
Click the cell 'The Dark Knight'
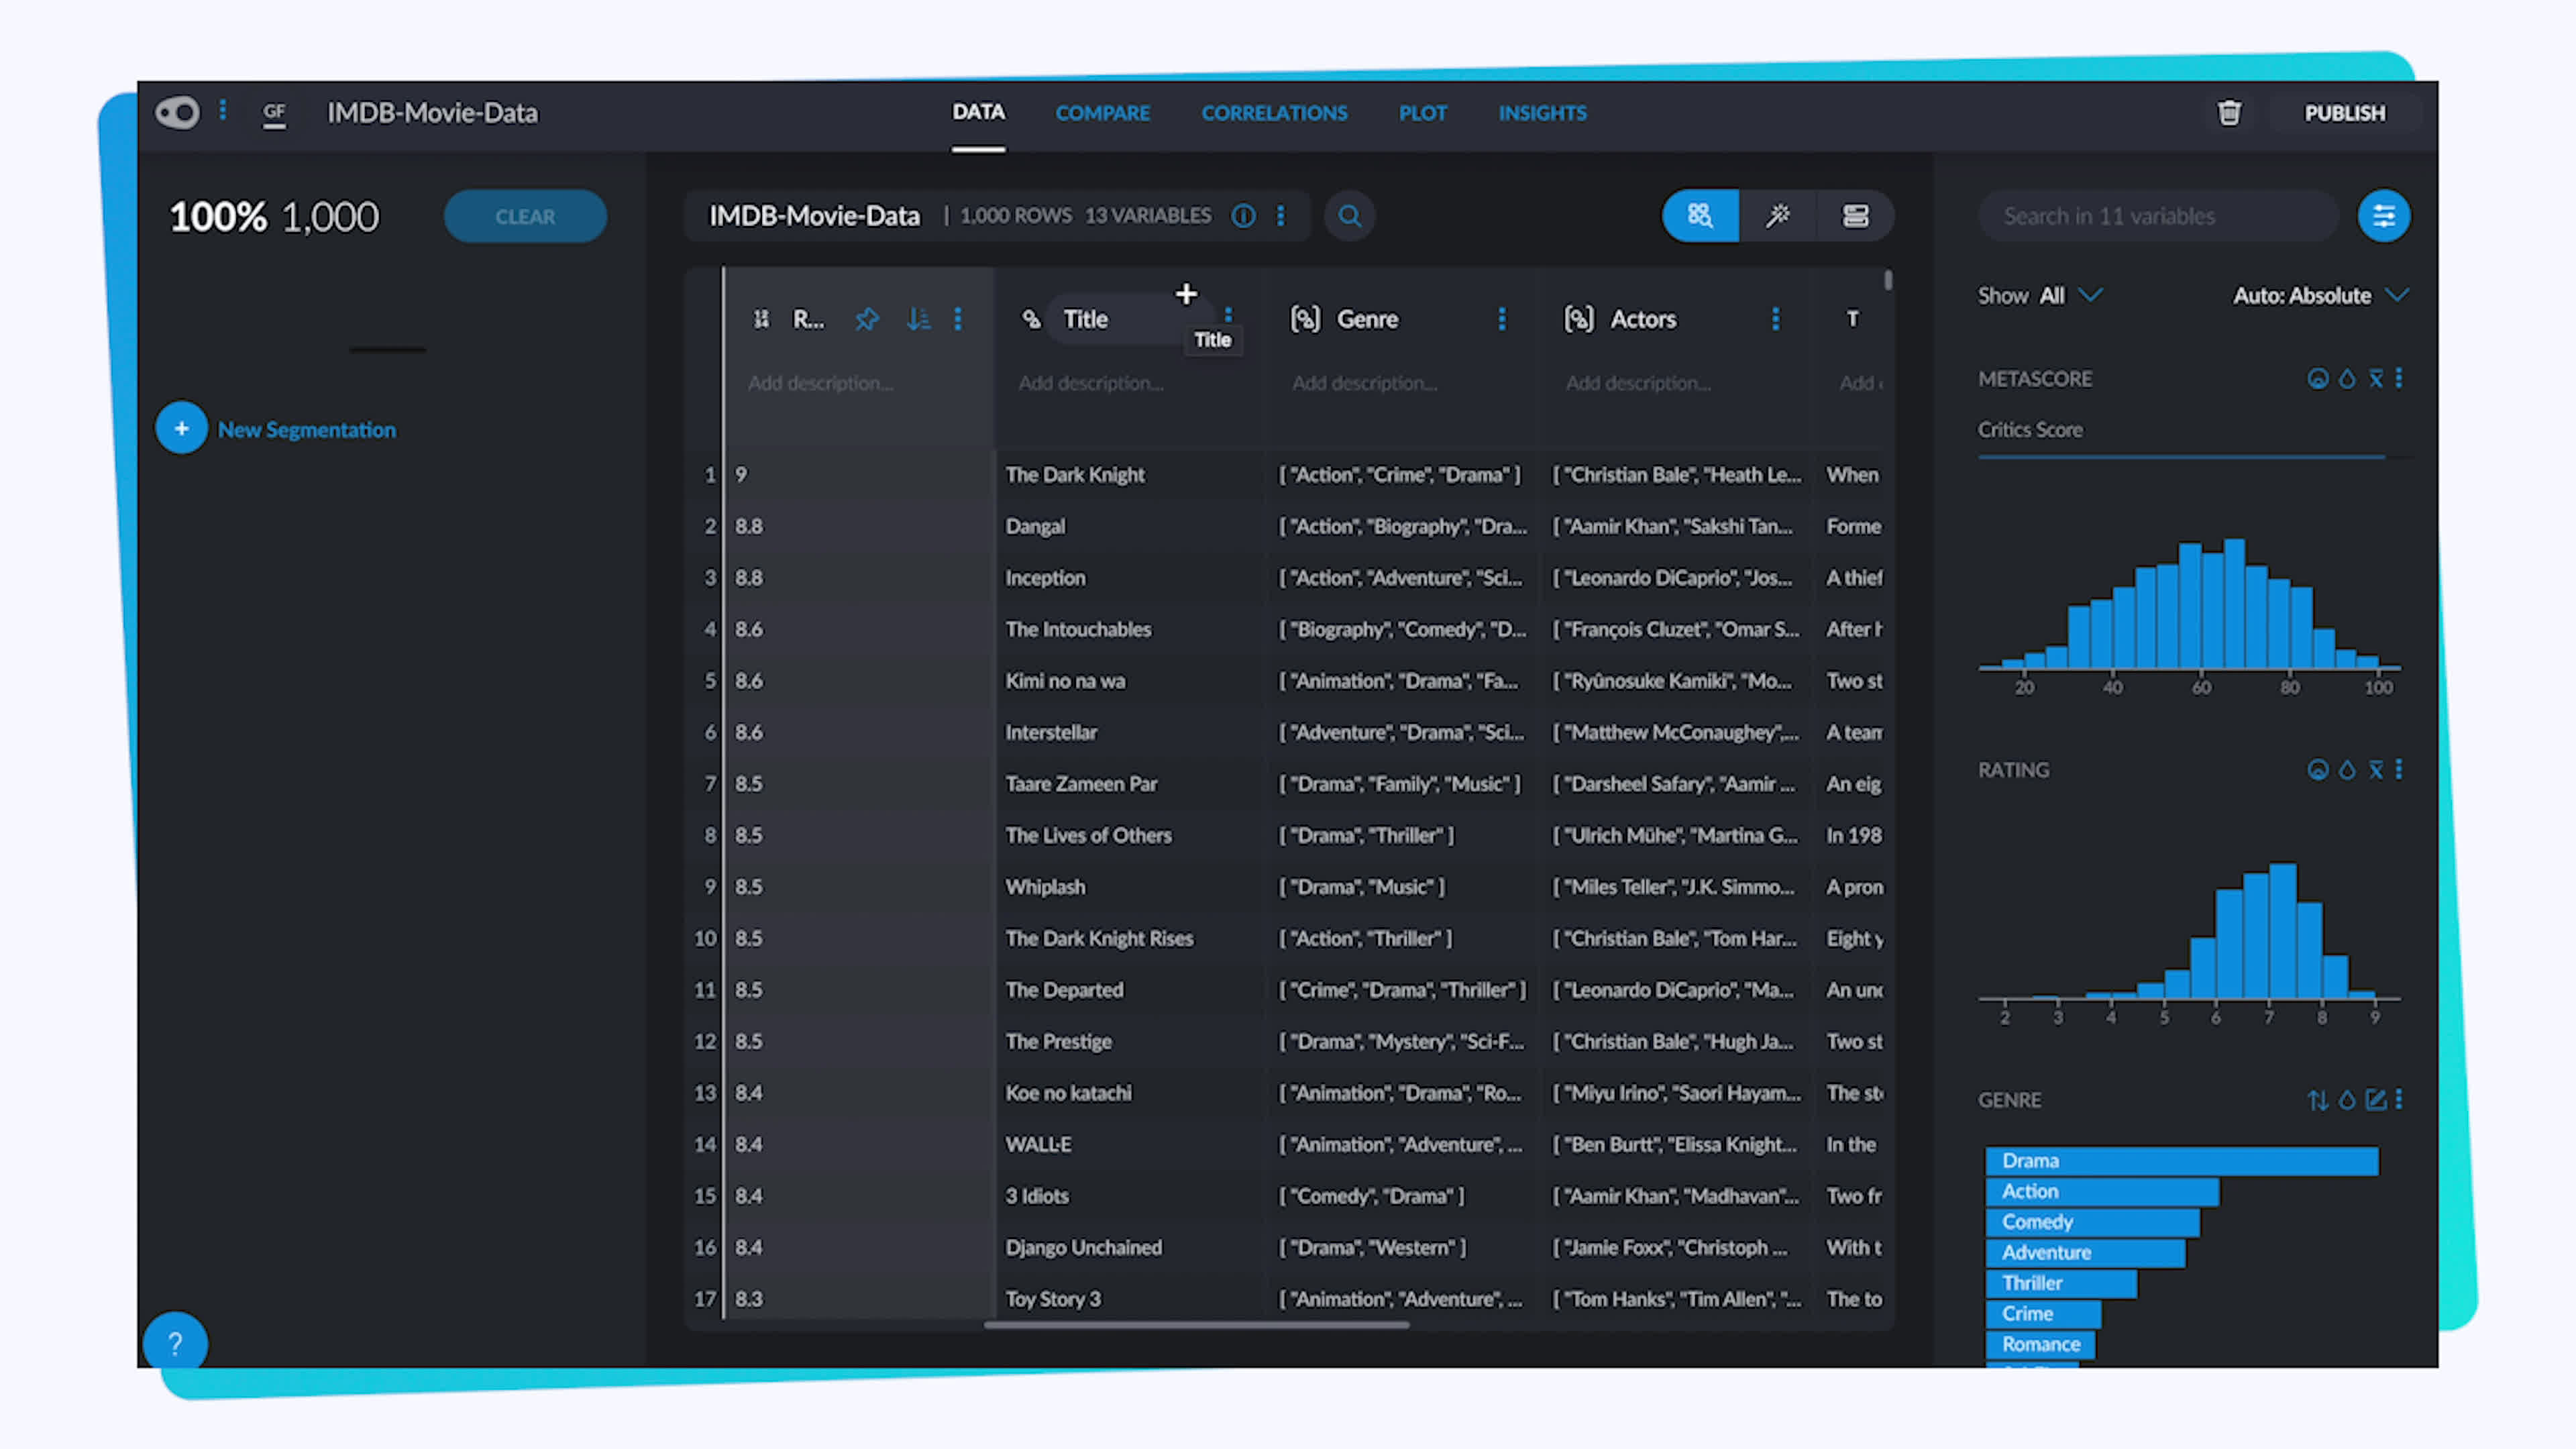coord(1075,475)
